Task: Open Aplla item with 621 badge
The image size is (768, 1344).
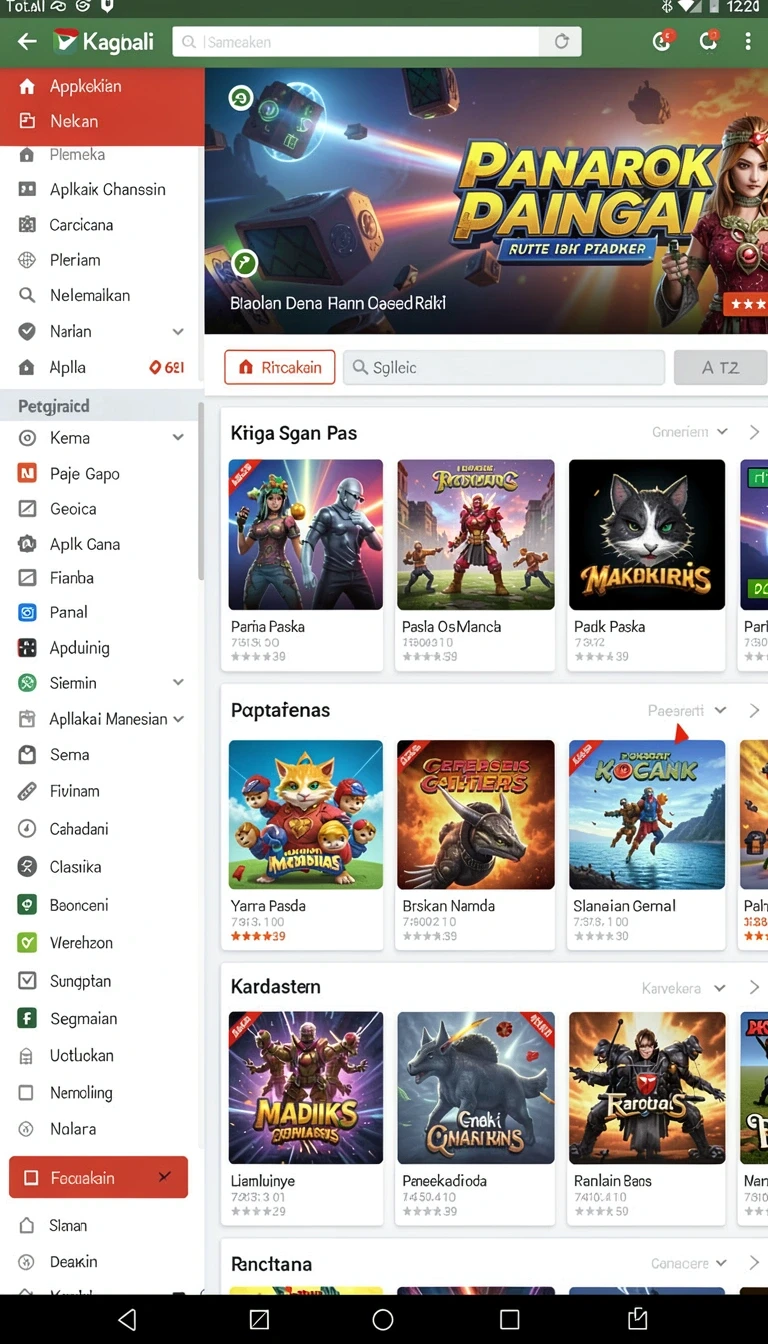Action: point(102,367)
